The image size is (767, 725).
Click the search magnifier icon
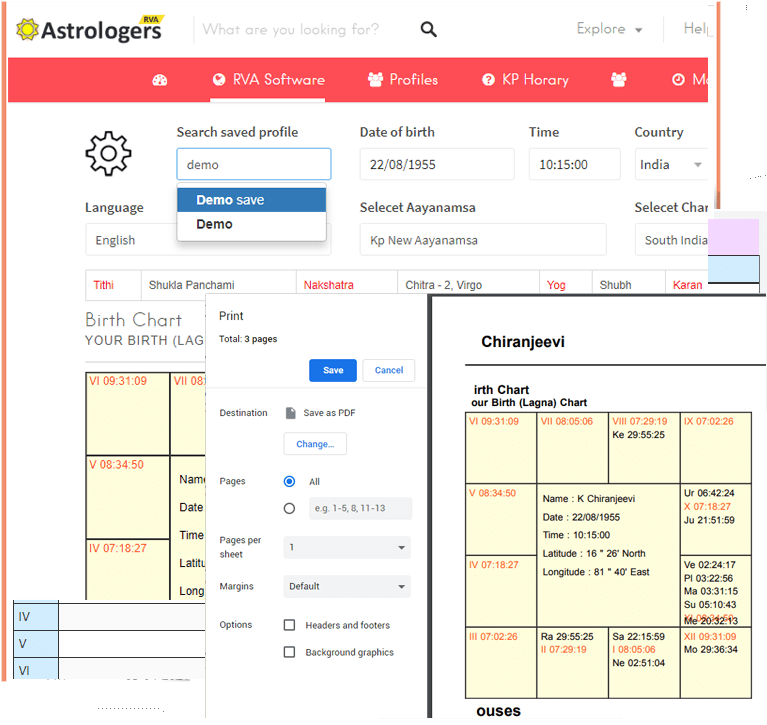pyautogui.click(x=428, y=30)
